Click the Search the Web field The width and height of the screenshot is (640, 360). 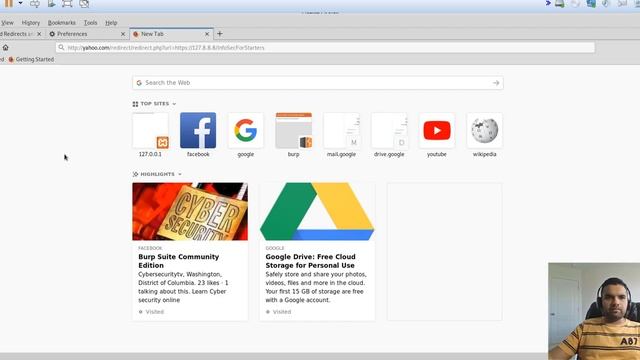(x=318, y=83)
